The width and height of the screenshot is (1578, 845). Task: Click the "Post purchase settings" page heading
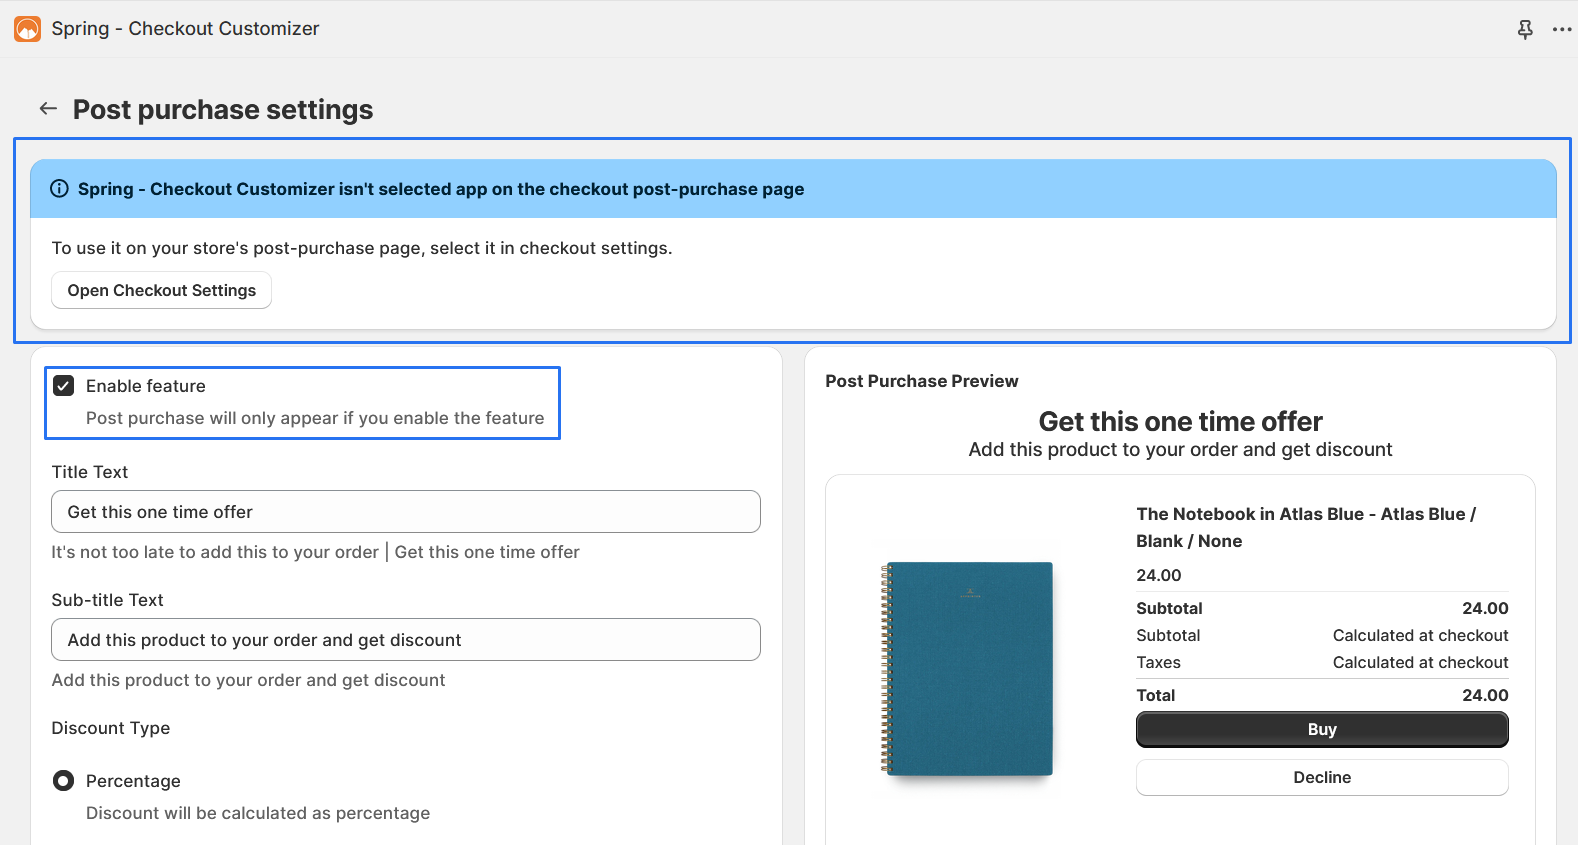click(x=223, y=109)
